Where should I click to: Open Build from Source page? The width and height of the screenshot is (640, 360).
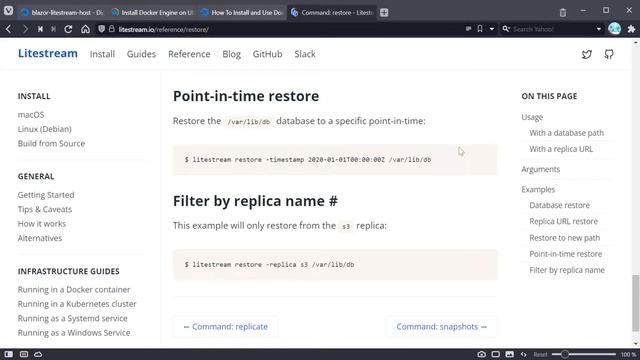coord(51,144)
